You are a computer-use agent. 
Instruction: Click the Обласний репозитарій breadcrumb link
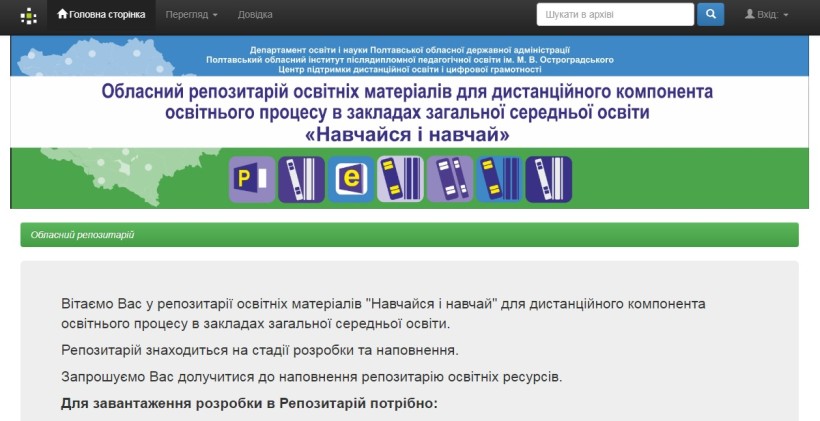[83, 235]
